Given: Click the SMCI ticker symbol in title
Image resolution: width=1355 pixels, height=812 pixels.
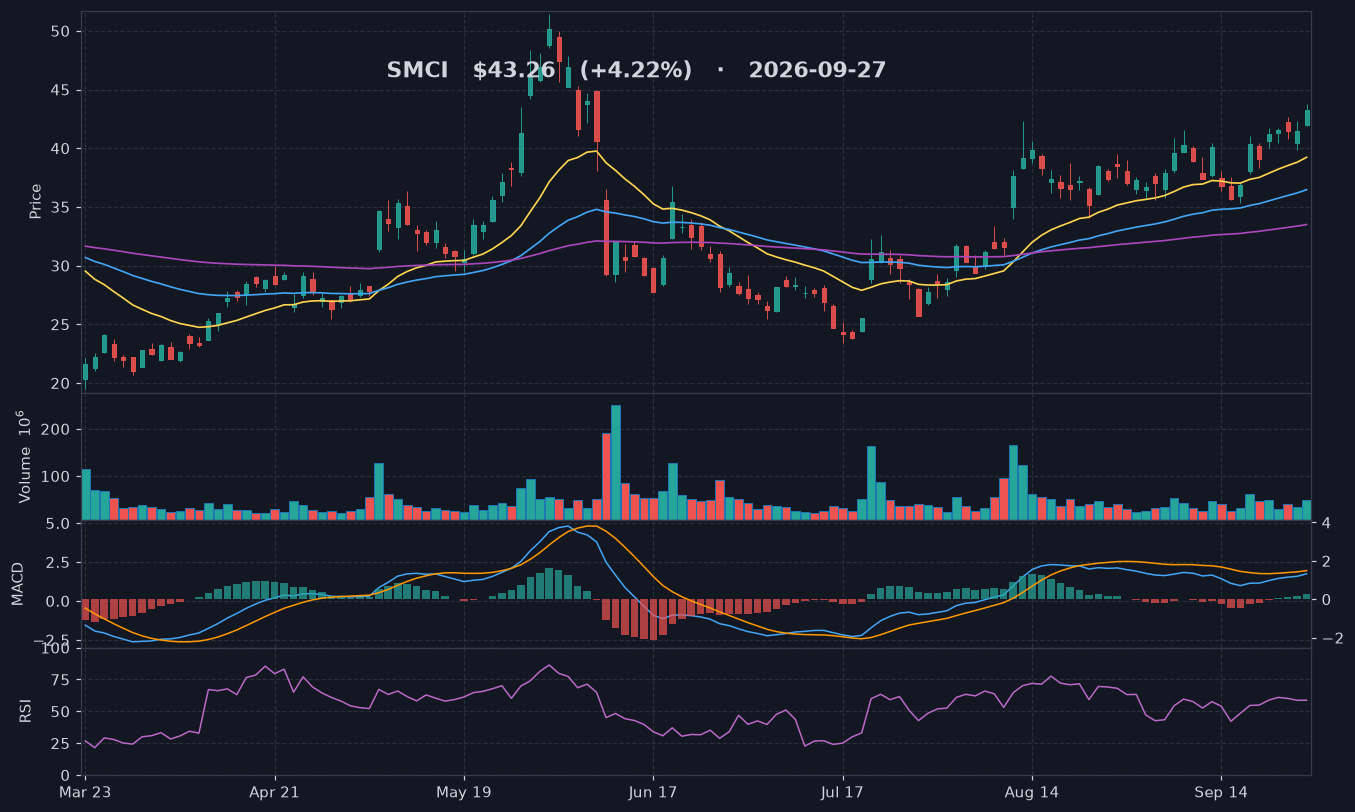Looking at the screenshot, I should pyautogui.click(x=417, y=71).
